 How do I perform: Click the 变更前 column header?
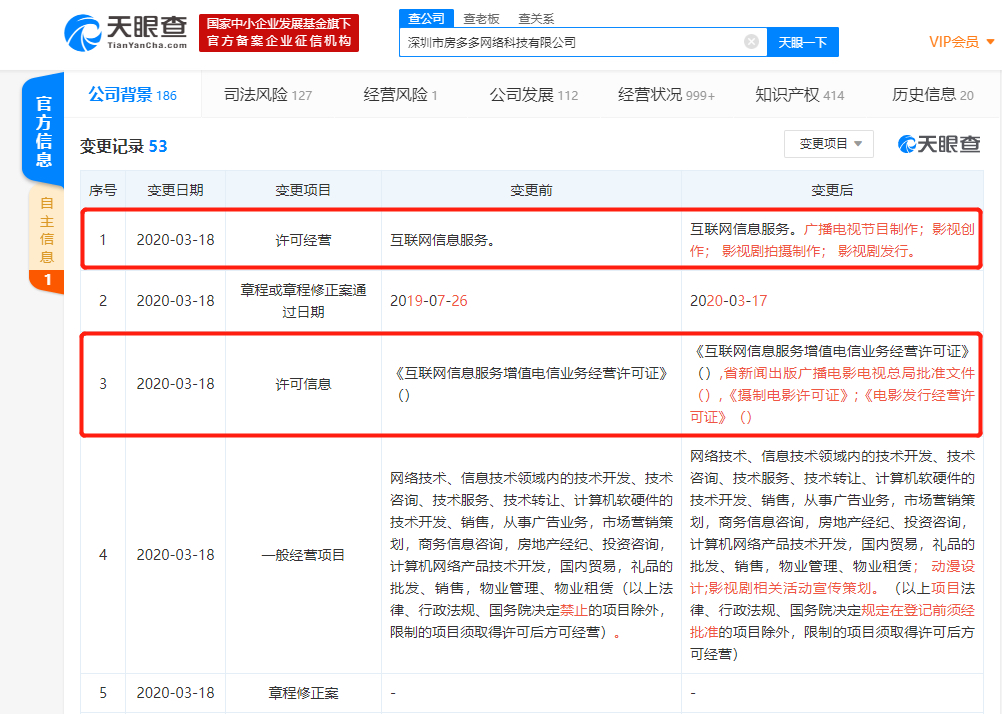click(x=531, y=190)
